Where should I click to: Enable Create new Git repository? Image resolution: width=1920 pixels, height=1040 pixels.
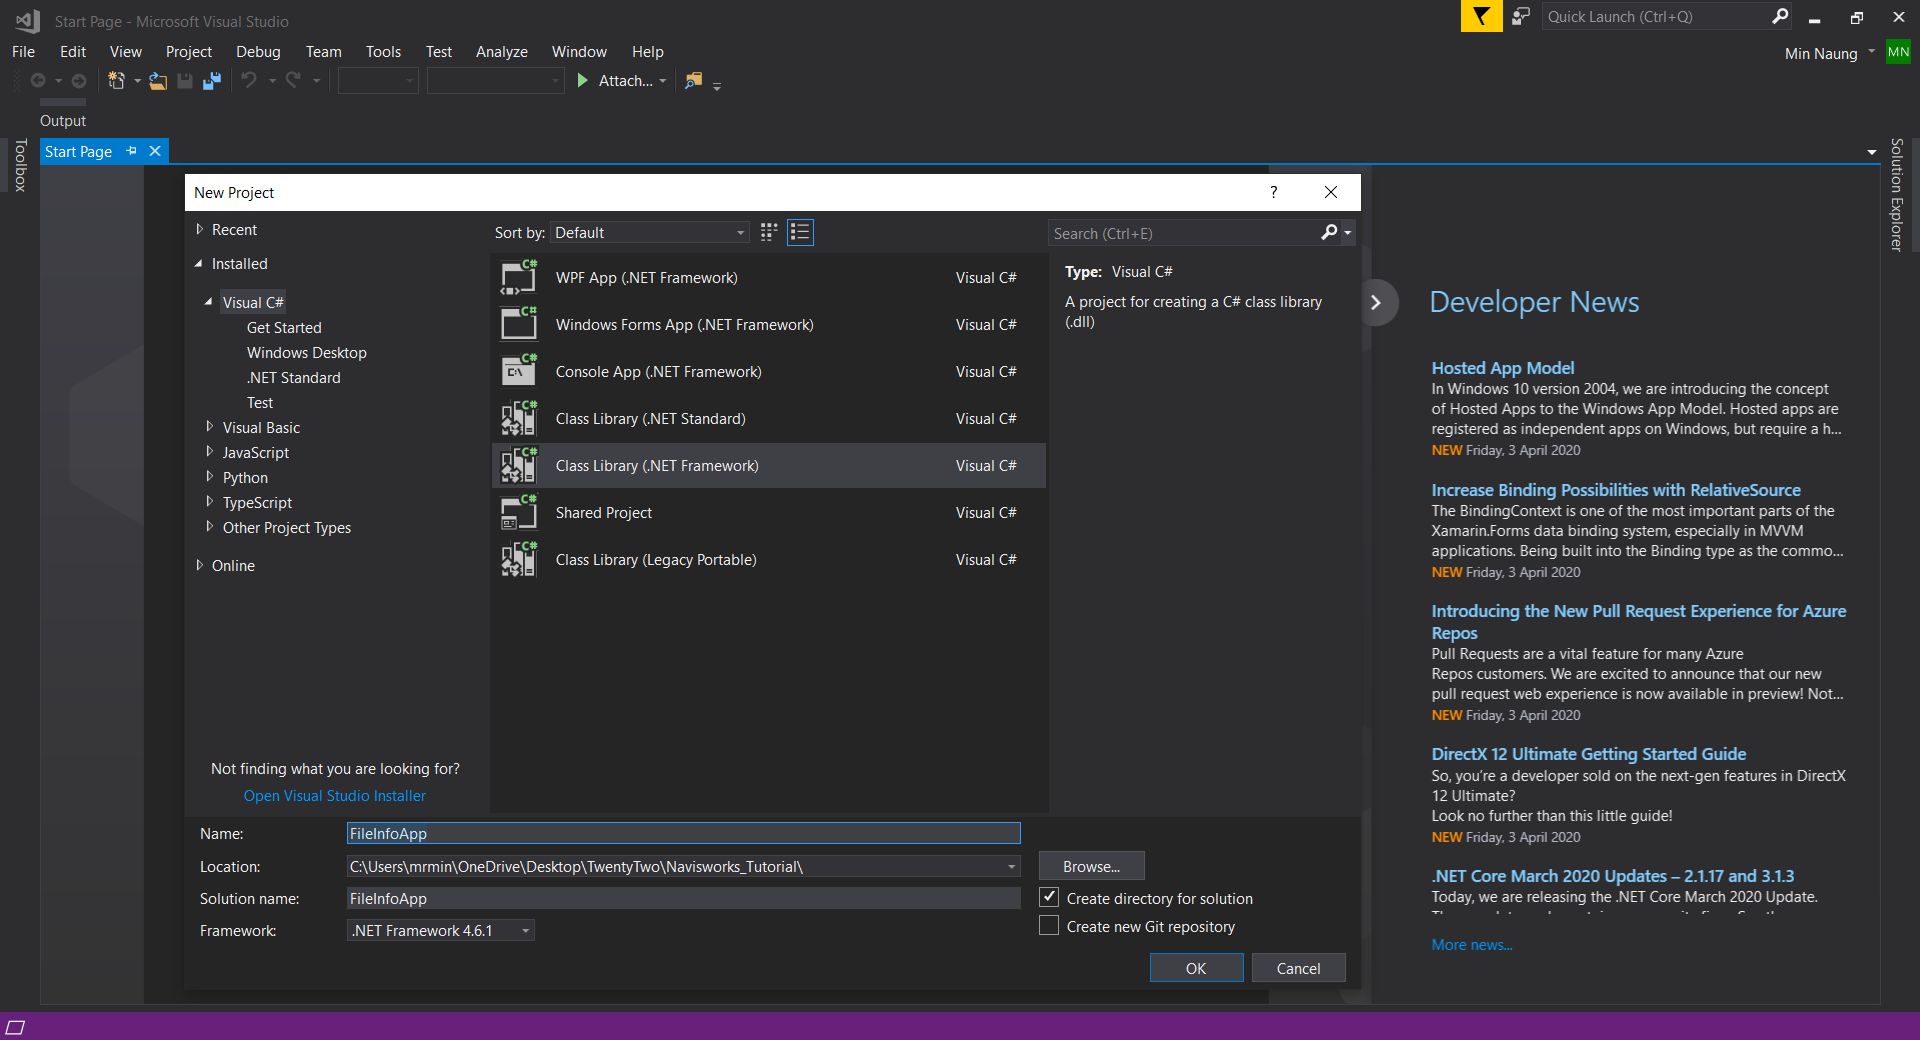(x=1048, y=925)
